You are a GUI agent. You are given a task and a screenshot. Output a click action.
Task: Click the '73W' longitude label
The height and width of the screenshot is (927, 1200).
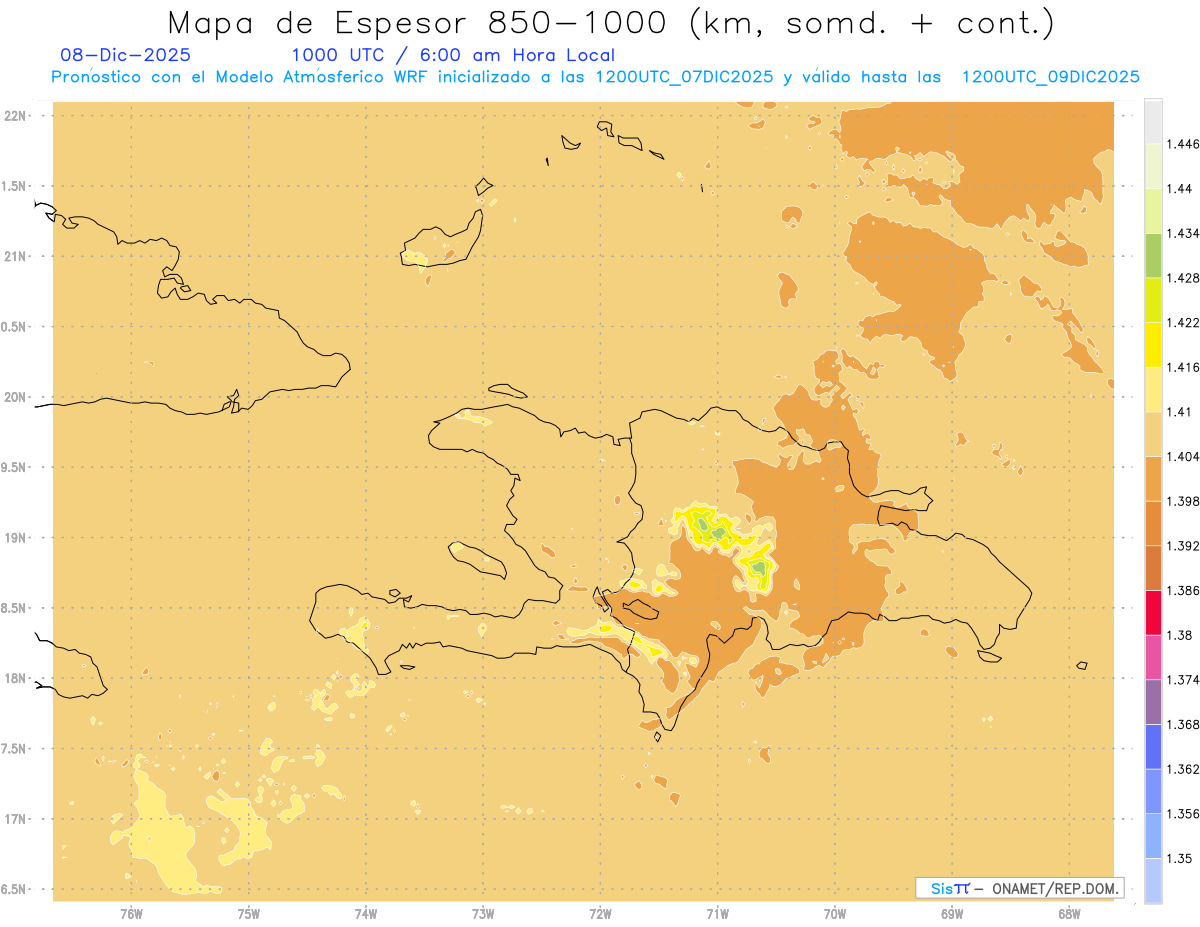(x=483, y=914)
